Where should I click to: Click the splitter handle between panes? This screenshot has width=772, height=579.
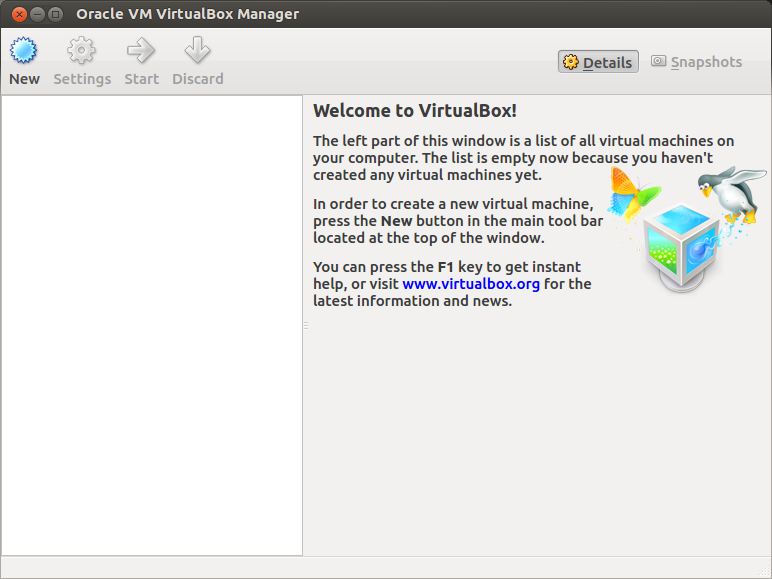pos(306,325)
